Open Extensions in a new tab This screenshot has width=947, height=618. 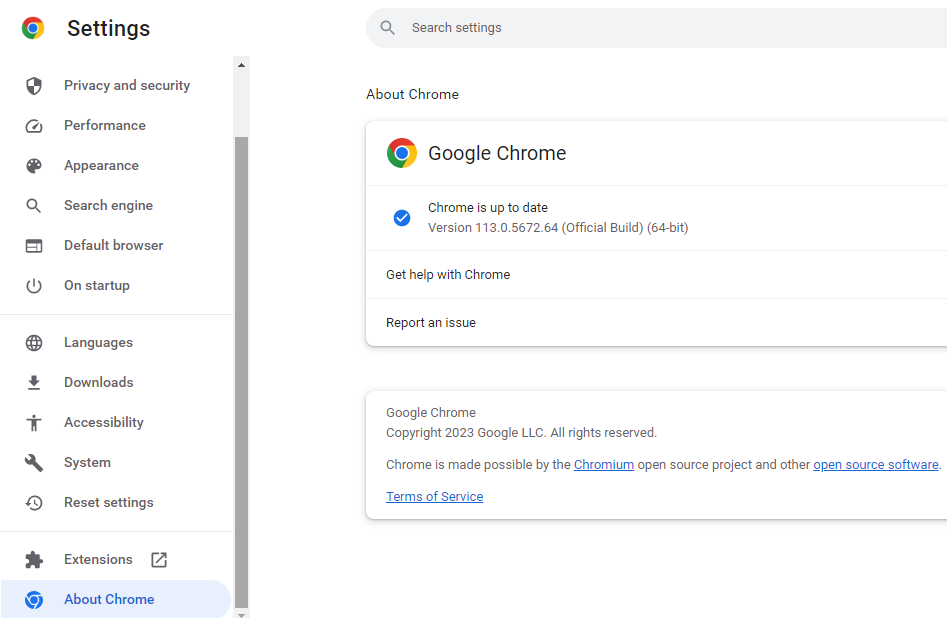[x=116, y=559]
